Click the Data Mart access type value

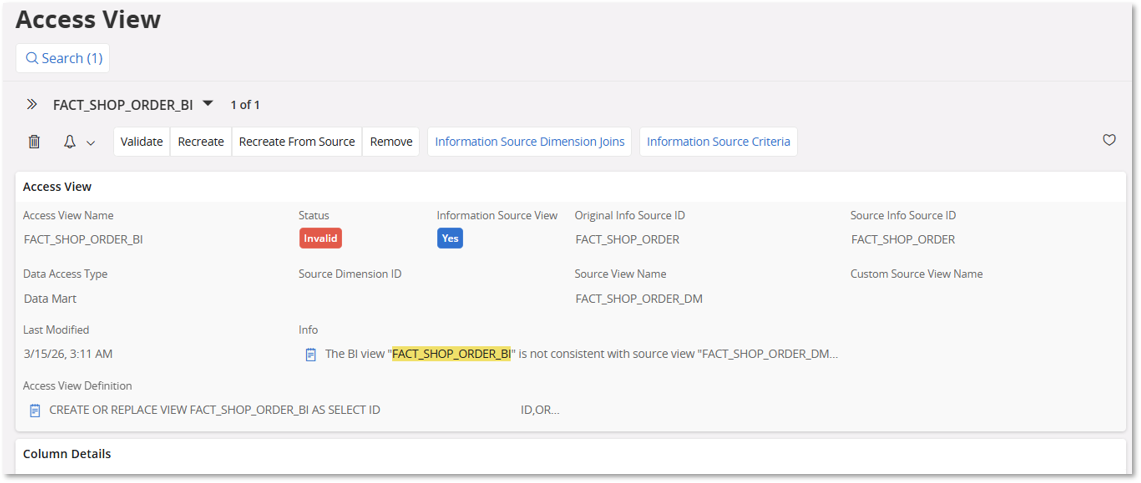tap(50, 298)
